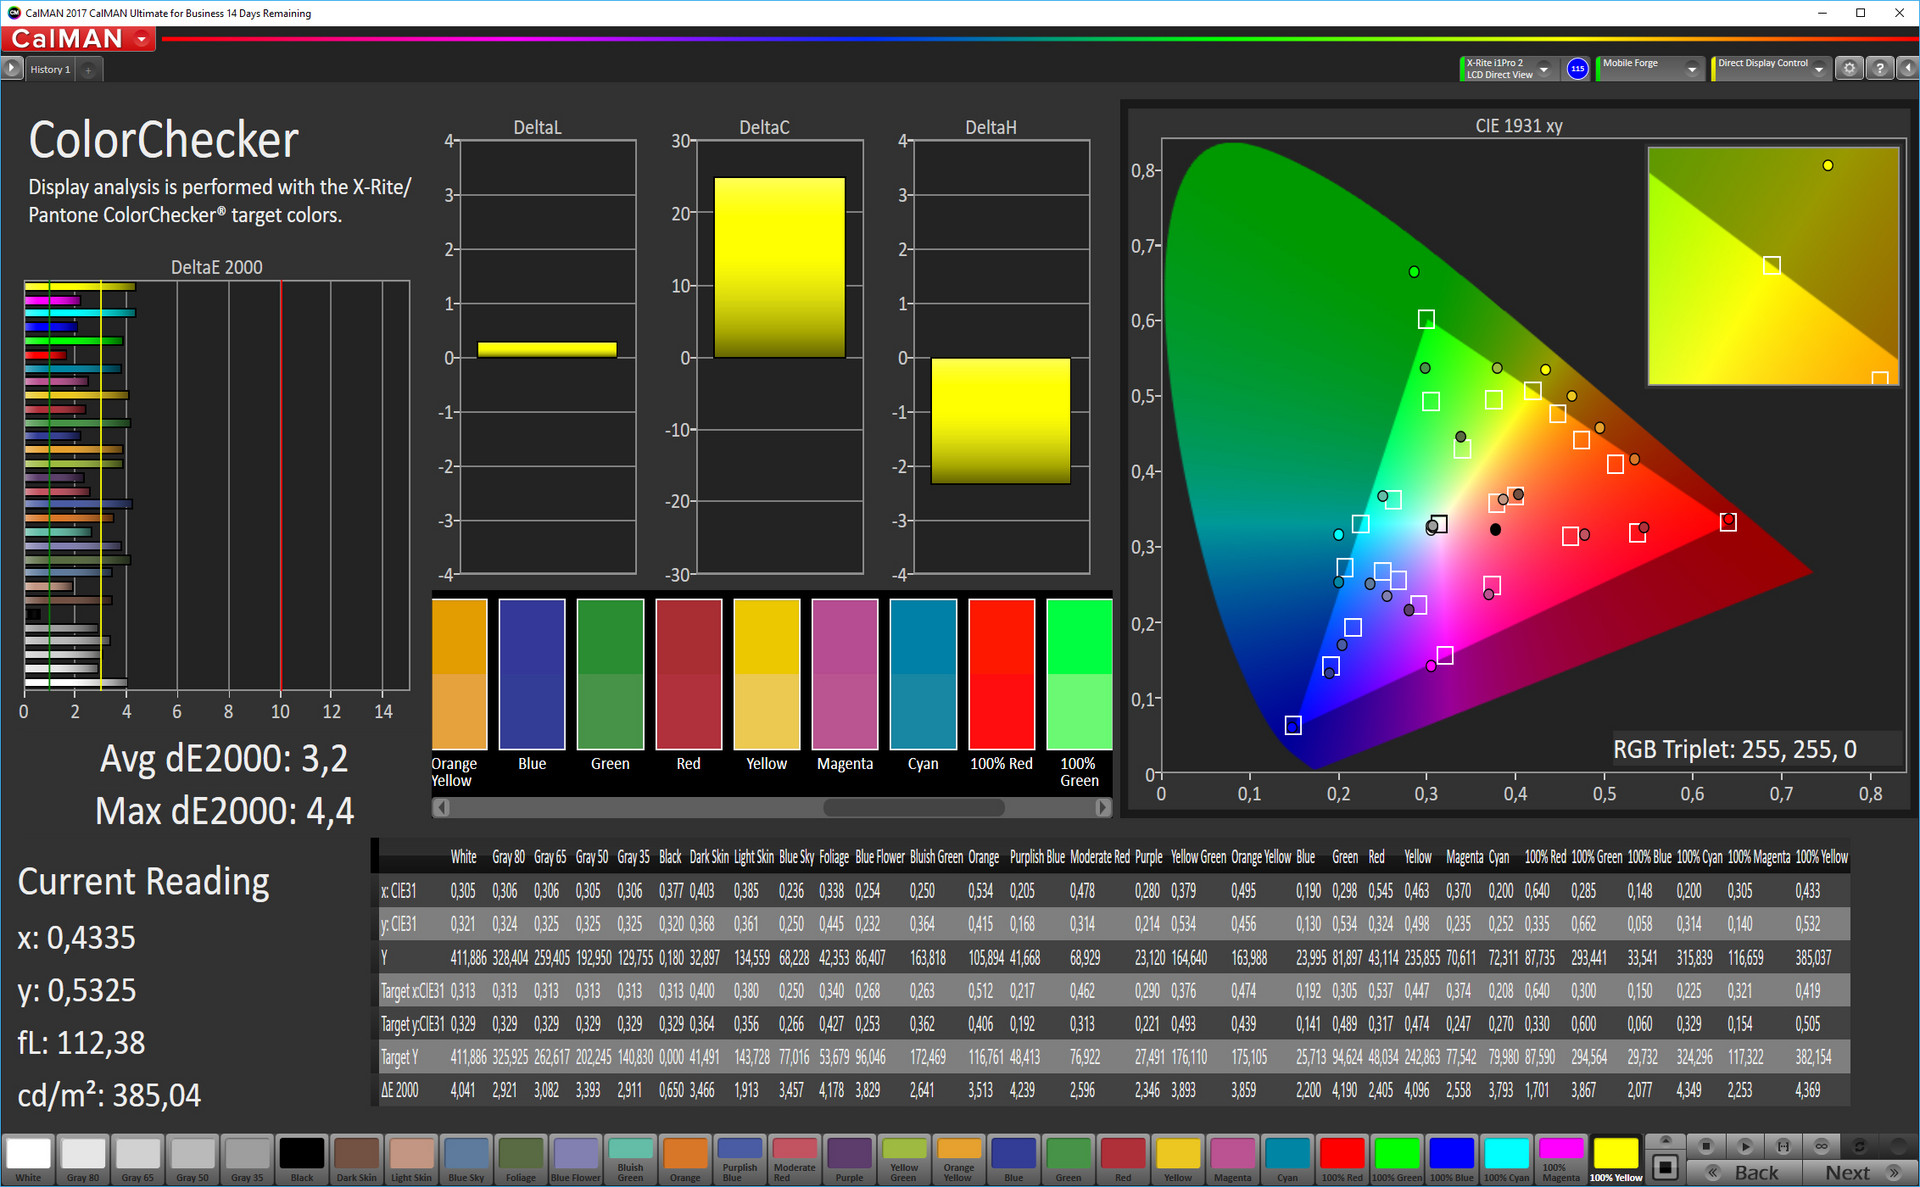This screenshot has height=1187, width=1920.
Task: Click the DeltaL bar chart
Action: coord(547,357)
